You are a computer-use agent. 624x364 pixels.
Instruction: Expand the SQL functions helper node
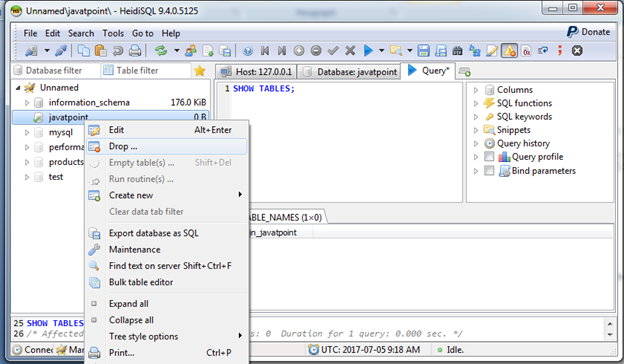(x=476, y=103)
